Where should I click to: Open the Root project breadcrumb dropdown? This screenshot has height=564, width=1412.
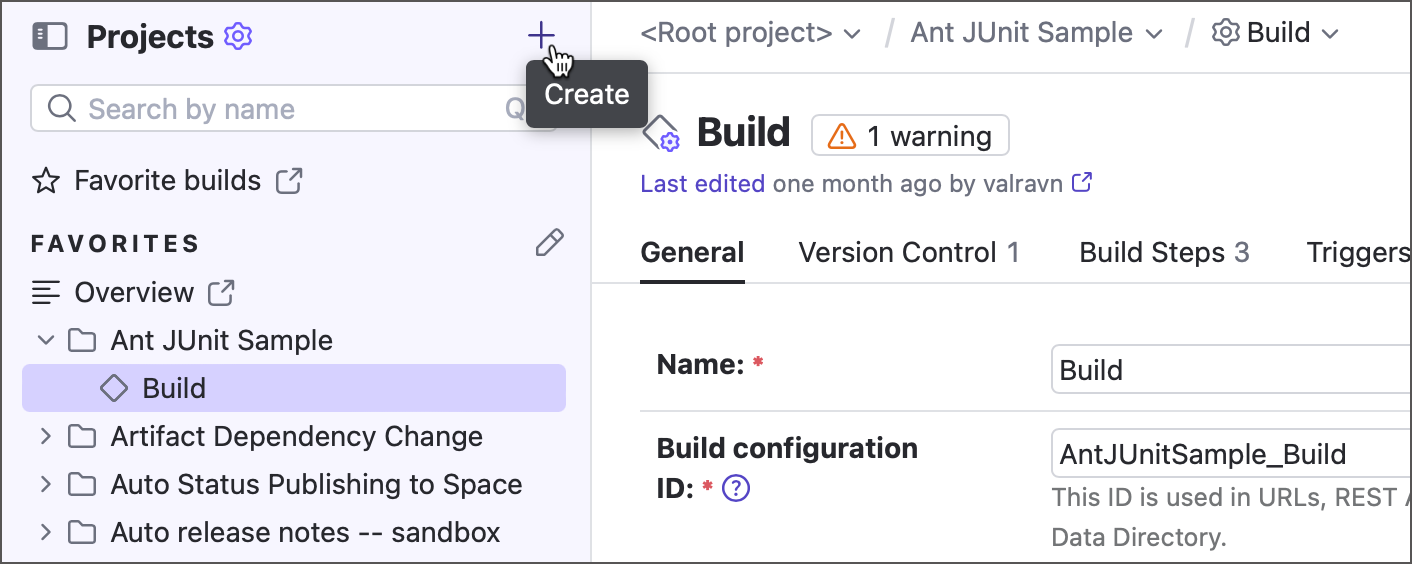point(851,34)
